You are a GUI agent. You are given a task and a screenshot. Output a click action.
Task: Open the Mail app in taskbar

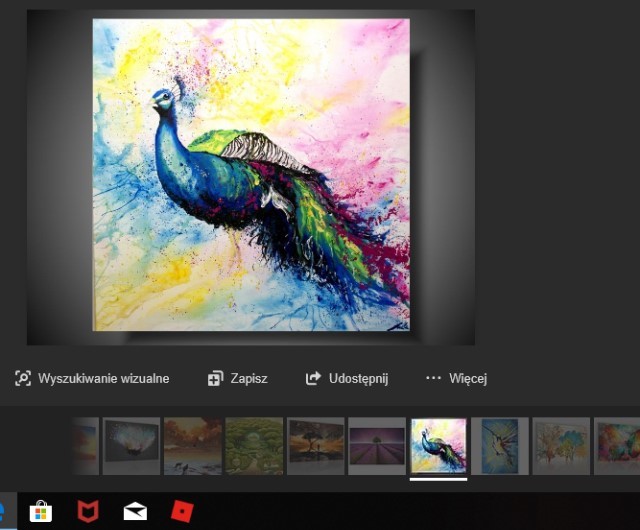(x=134, y=512)
